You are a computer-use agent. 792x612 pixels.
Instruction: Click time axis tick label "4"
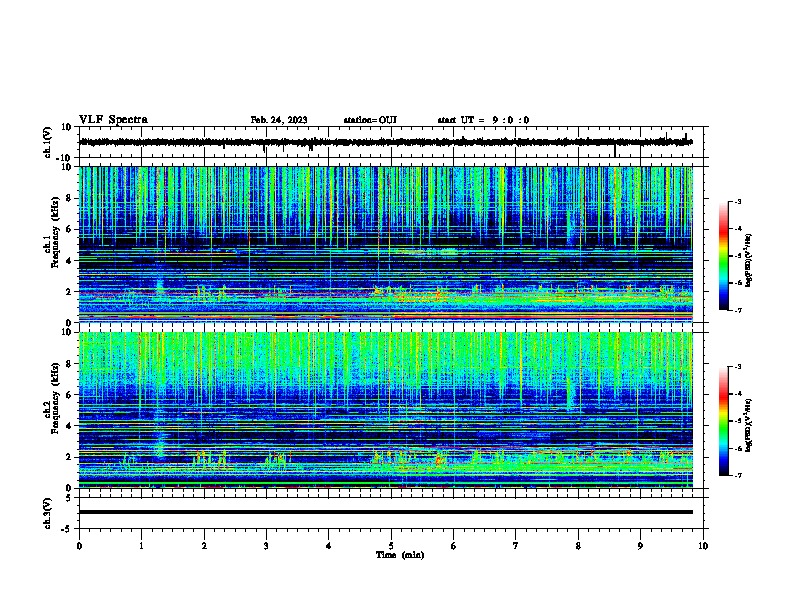[x=329, y=546]
